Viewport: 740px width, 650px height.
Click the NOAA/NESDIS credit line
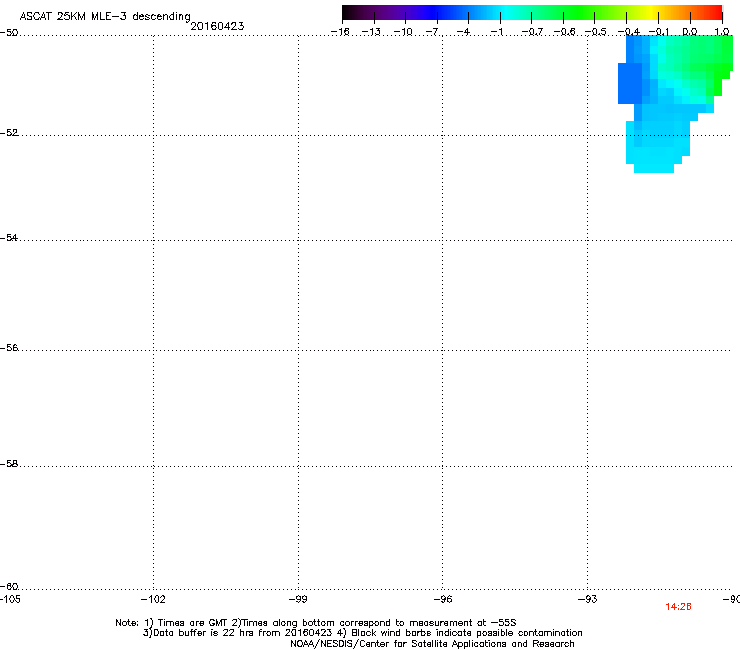click(x=432, y=644)
